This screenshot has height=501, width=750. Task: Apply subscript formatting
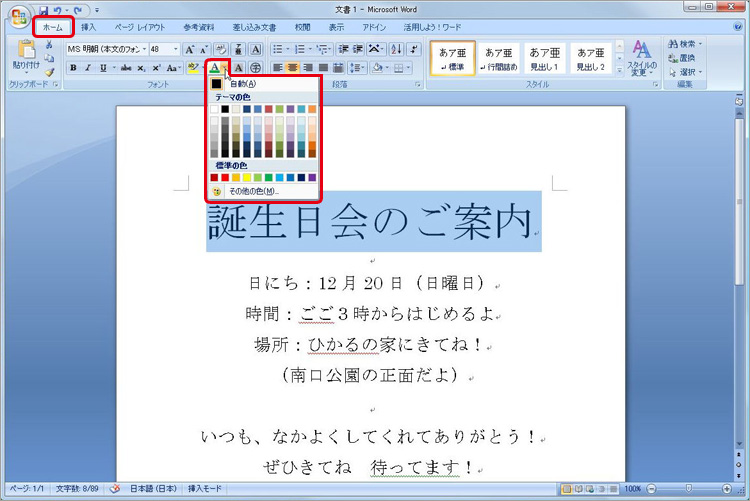coord(142,68)
